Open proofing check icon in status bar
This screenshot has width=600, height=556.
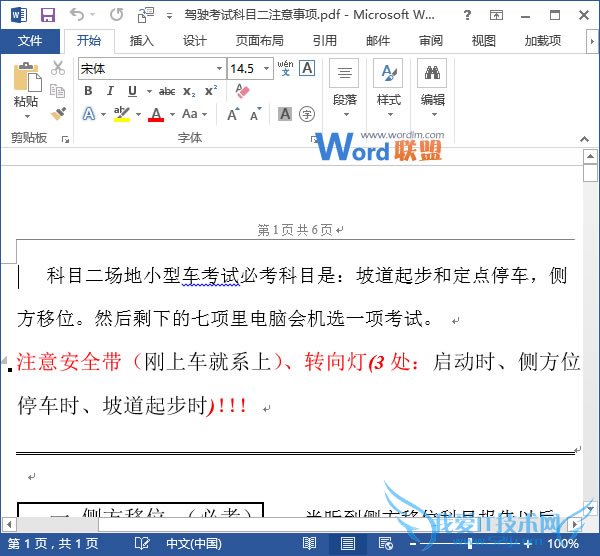142,543
